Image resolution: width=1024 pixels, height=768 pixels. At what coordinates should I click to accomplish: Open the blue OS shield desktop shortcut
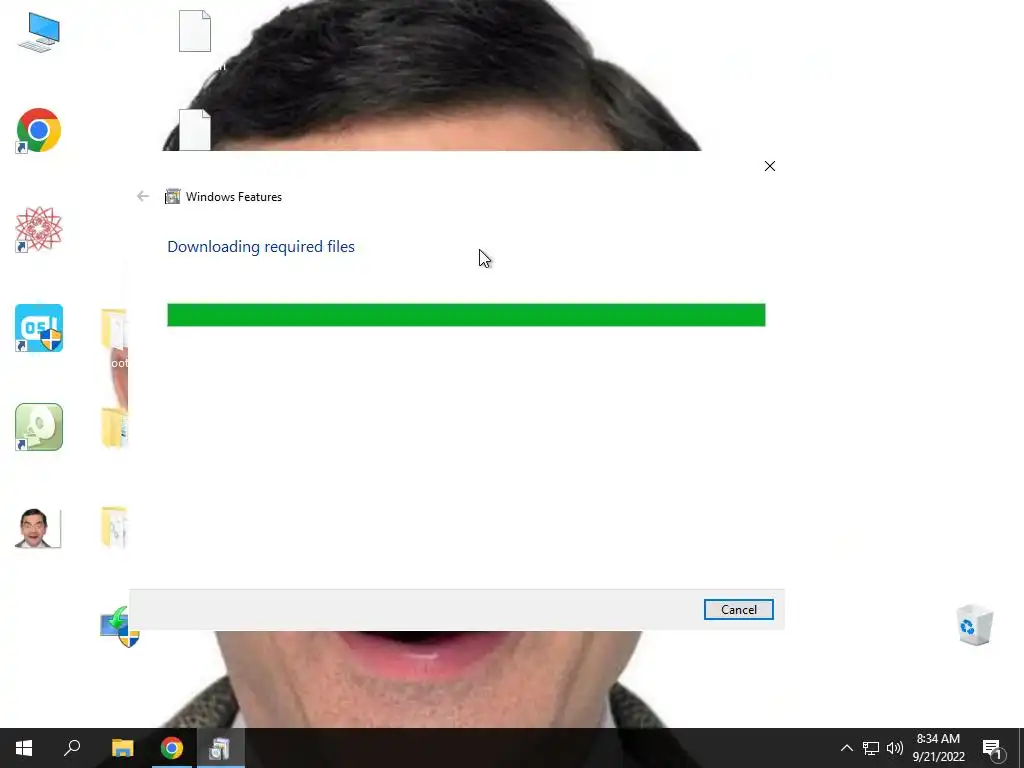click(39, 328)
